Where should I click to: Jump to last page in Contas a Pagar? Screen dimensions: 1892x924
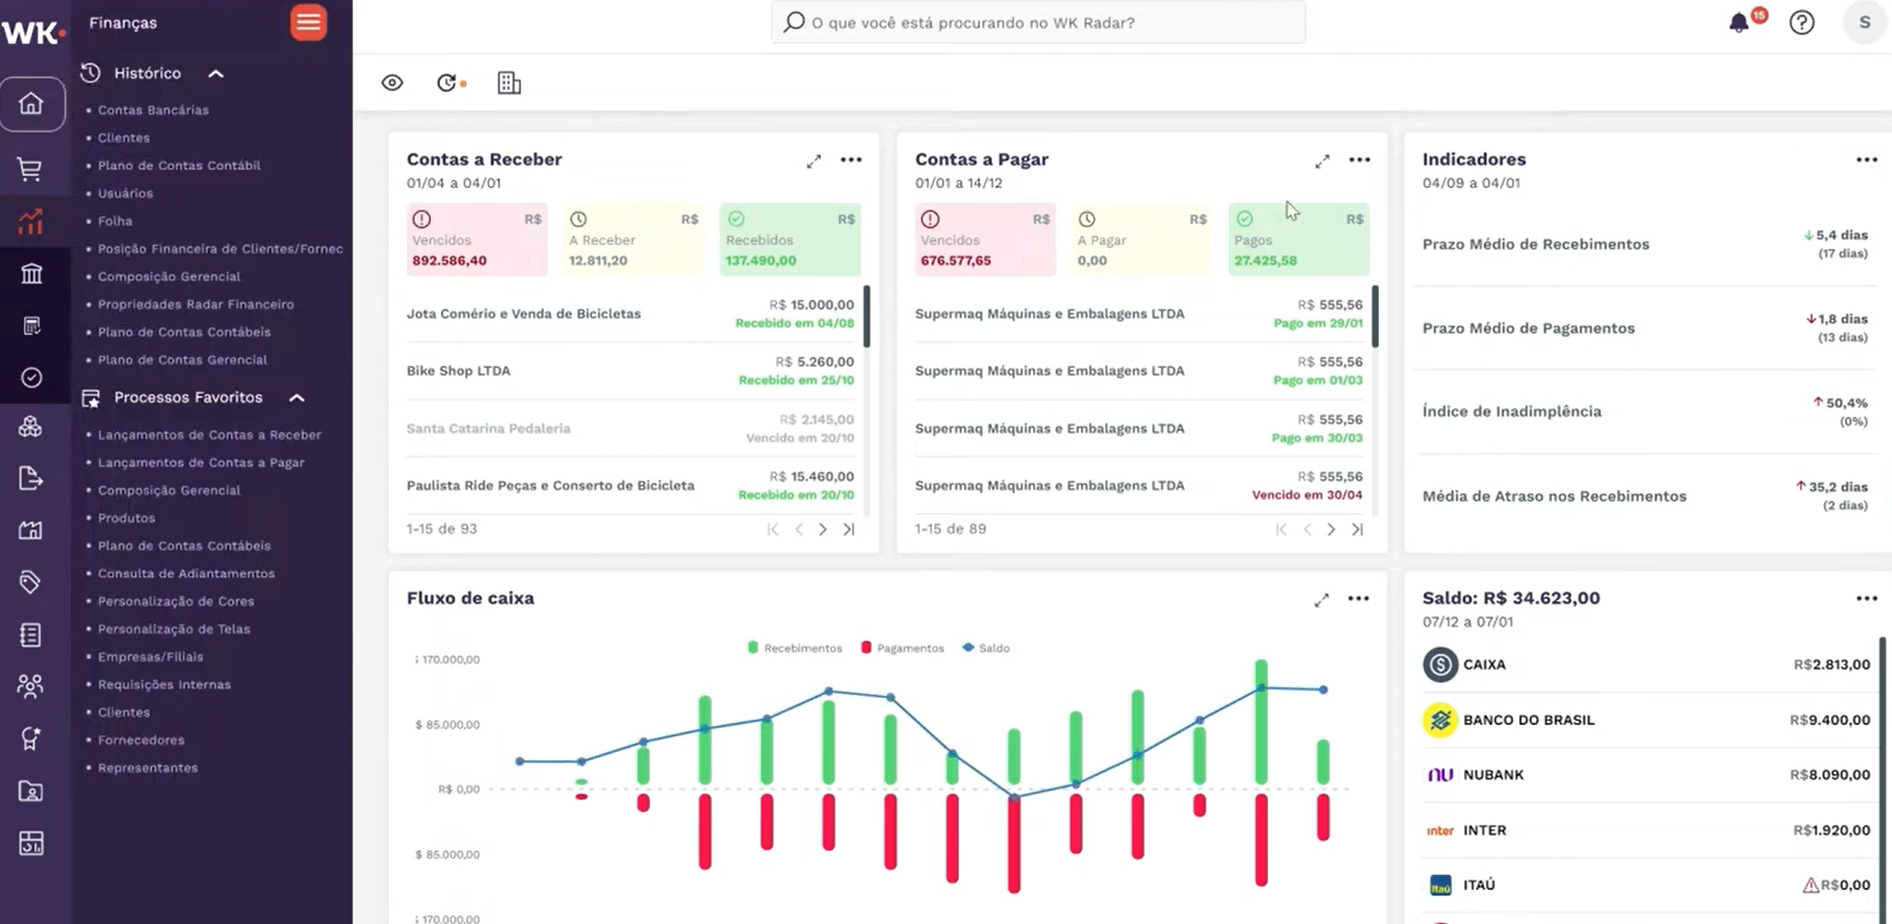coord(1357,529)
